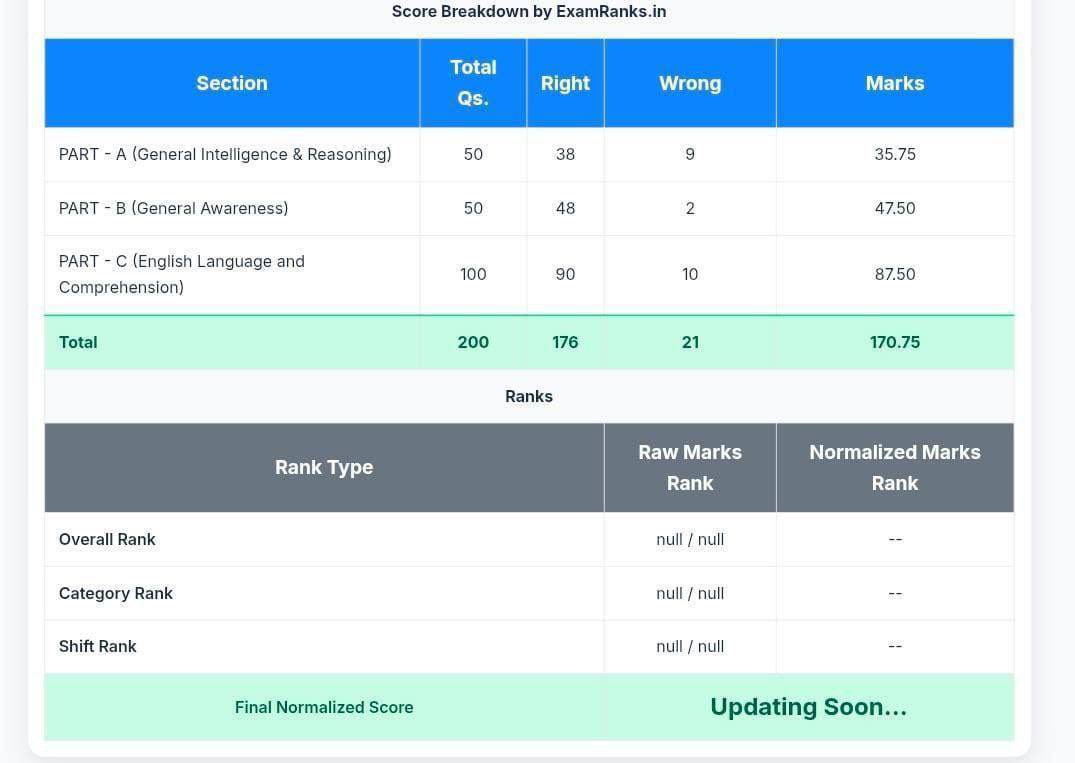This screenshot has width=1075, height=763.
Task: Click the Normalized Marks Rank column header
Action: point(895,468)
